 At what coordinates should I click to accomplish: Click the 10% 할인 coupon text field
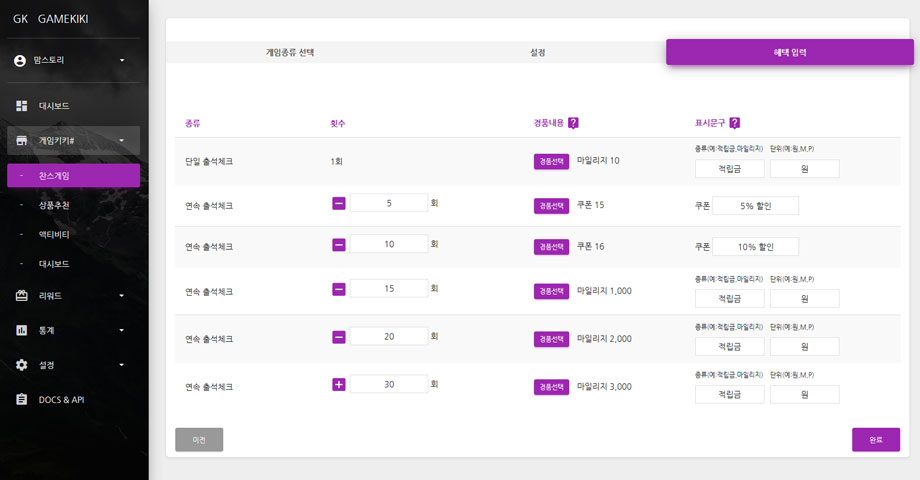(x=755, y=247)
